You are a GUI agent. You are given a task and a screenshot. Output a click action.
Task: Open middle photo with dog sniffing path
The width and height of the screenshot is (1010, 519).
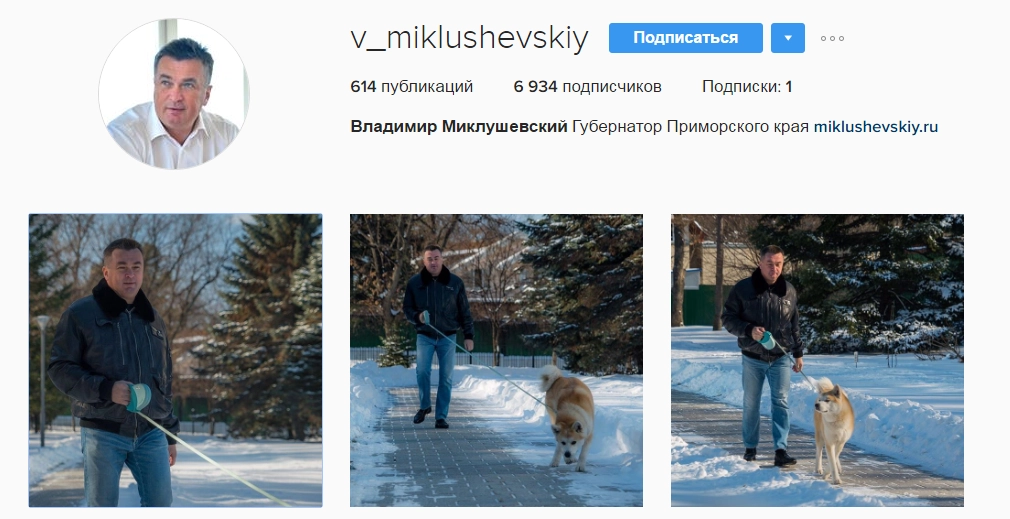click(496, 361)
